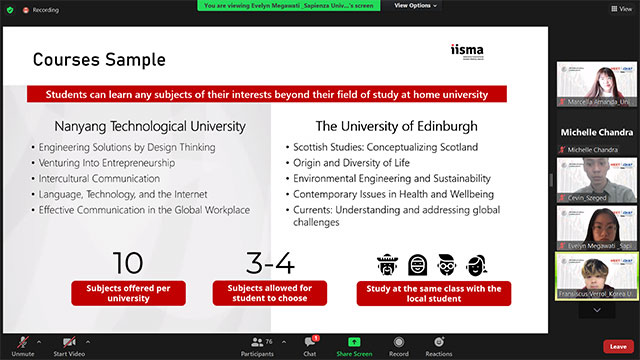Click 'Subjects offered per university' red label
The height and width of the screenshot is (360, 640).
[128, 293]
